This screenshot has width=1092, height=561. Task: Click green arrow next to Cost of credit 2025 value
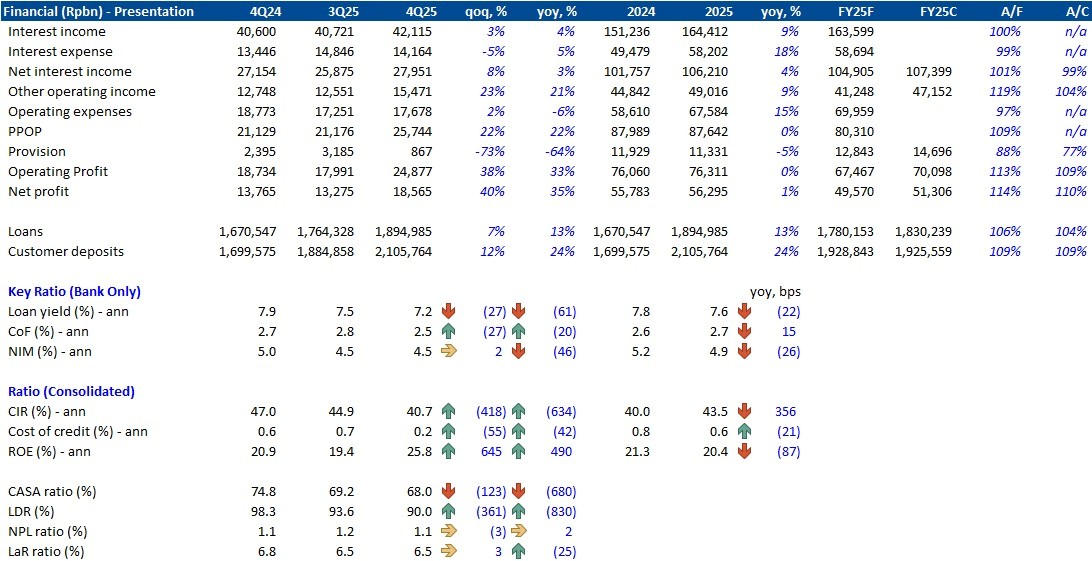pos(744,431)
